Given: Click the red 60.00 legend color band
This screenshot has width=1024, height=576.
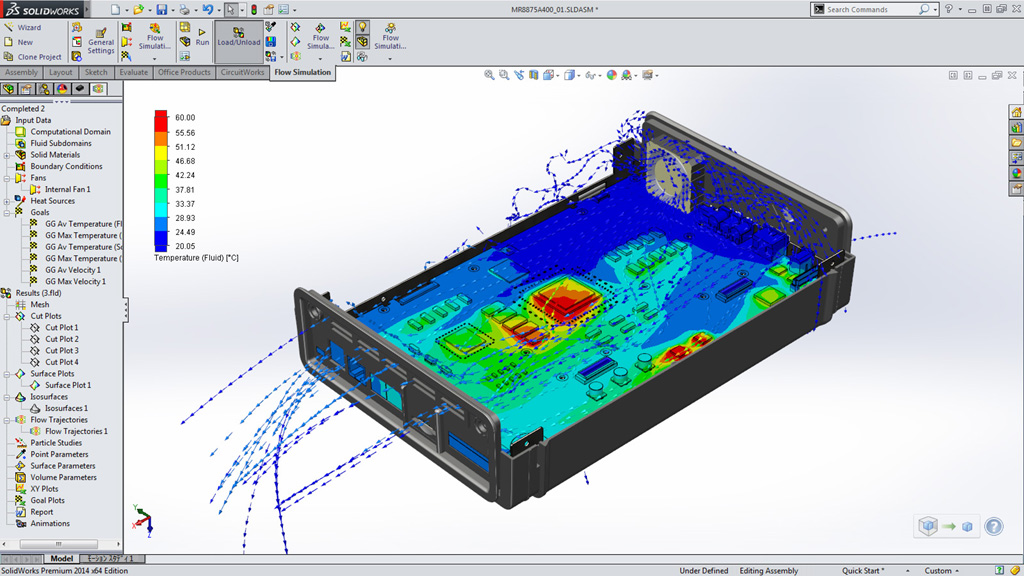Looking at the screenshot, I should (161, 119).
